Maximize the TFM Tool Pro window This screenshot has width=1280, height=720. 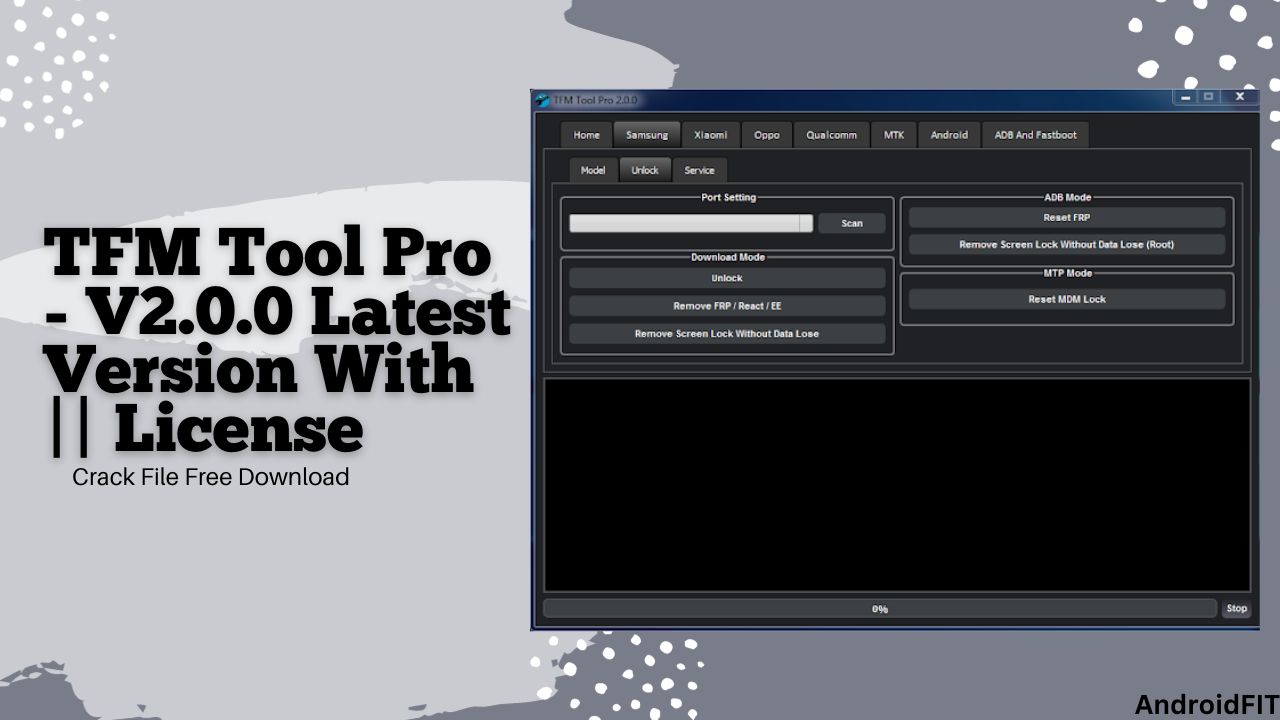pyautogui.click(x=1208, y=97)
